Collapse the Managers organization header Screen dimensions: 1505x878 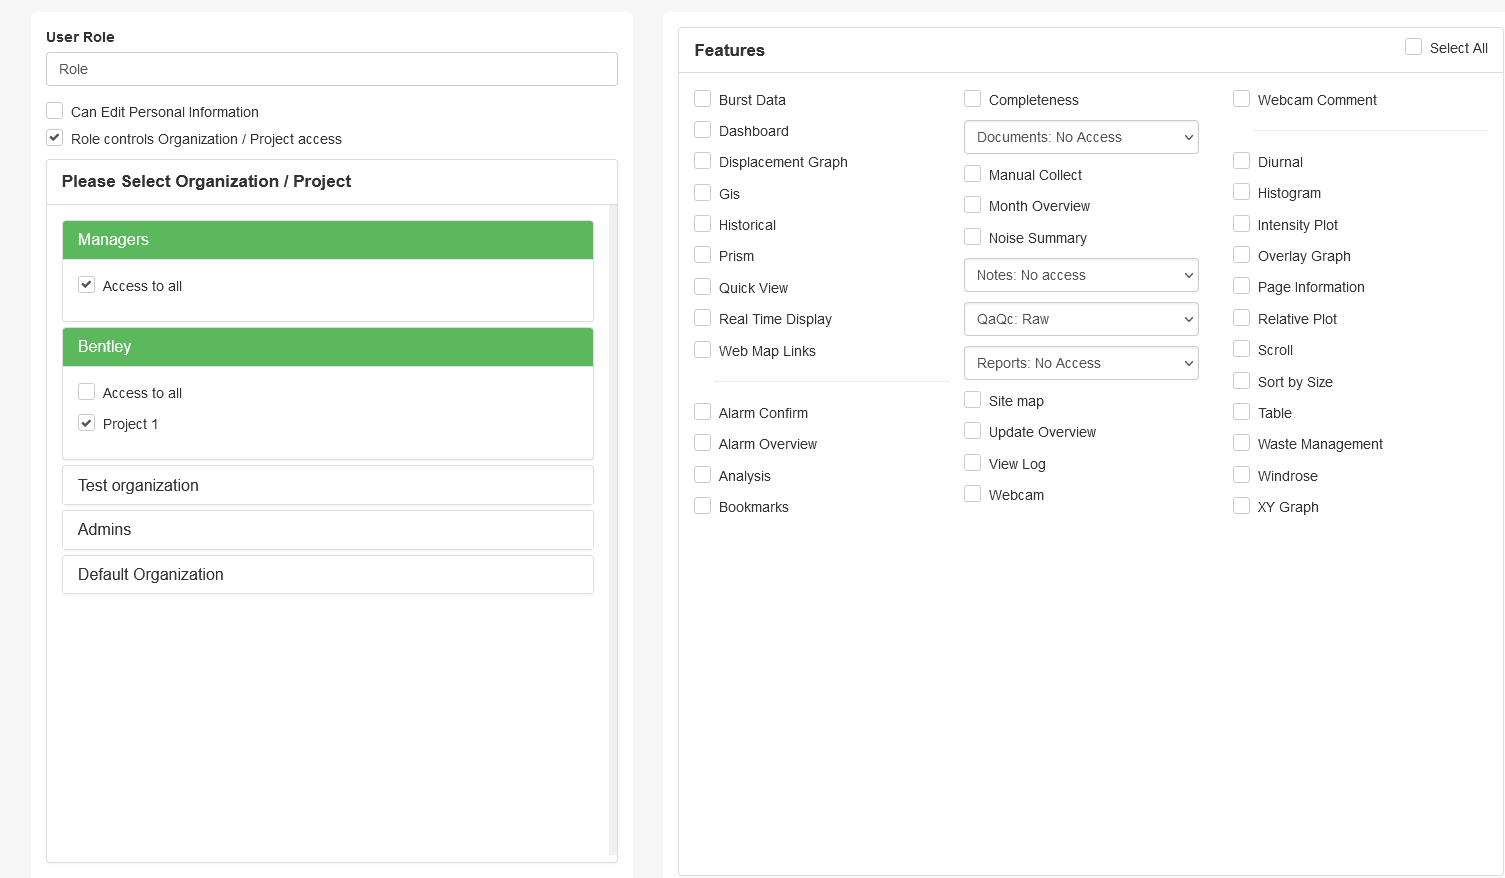[x=328, y=240]
